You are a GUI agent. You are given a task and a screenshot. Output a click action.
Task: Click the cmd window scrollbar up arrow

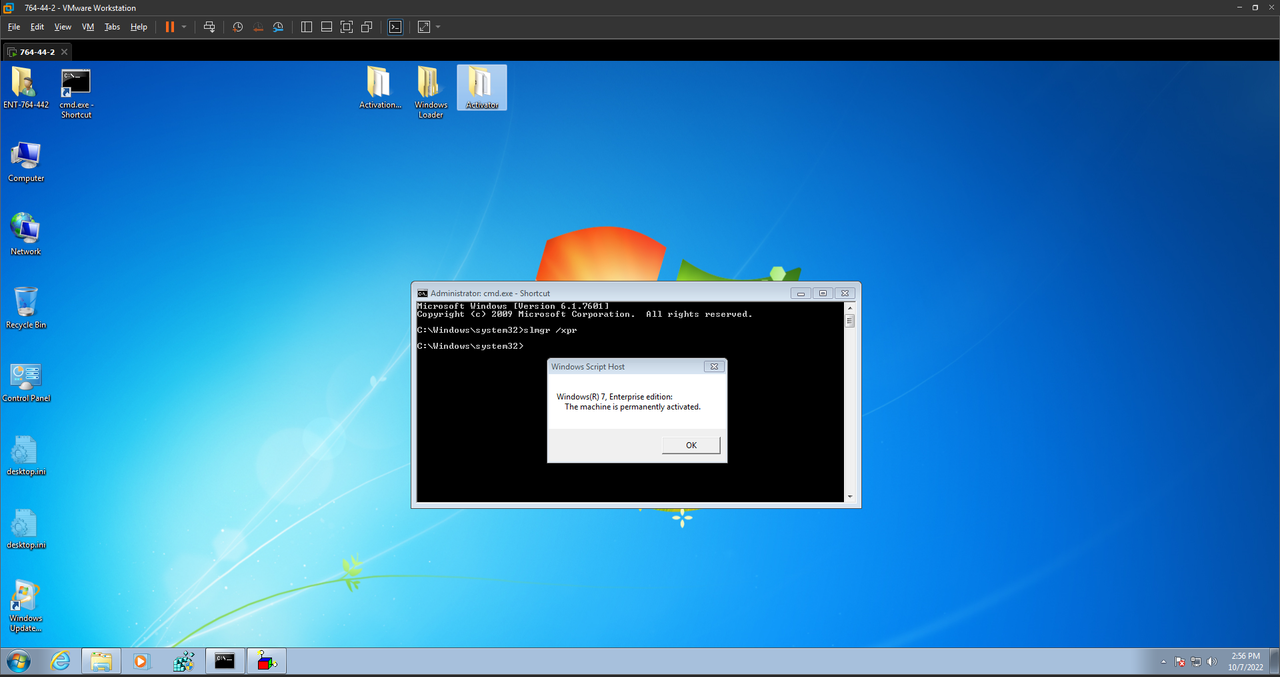[x=850, y=307]
